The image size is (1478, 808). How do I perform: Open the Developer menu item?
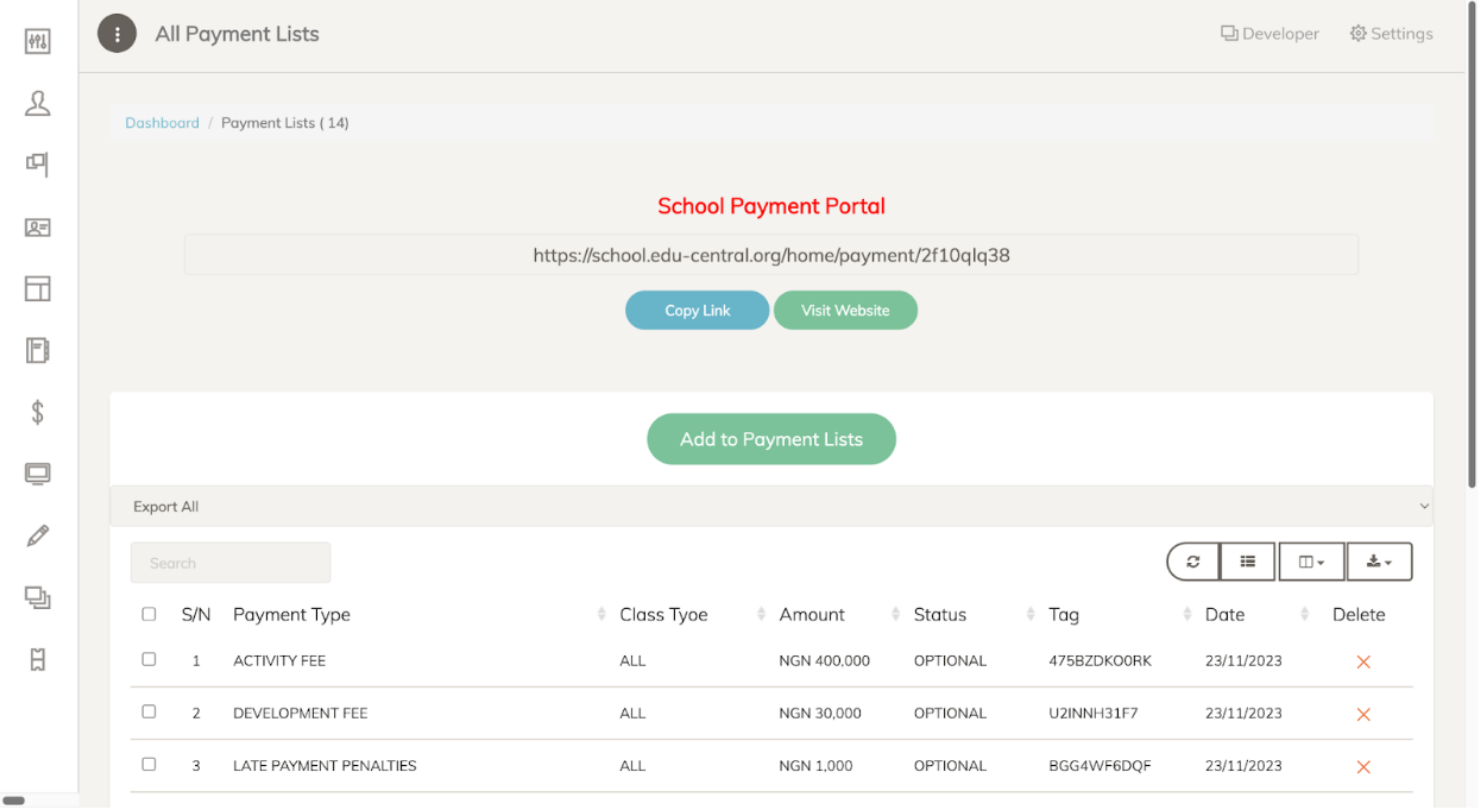1270,34
